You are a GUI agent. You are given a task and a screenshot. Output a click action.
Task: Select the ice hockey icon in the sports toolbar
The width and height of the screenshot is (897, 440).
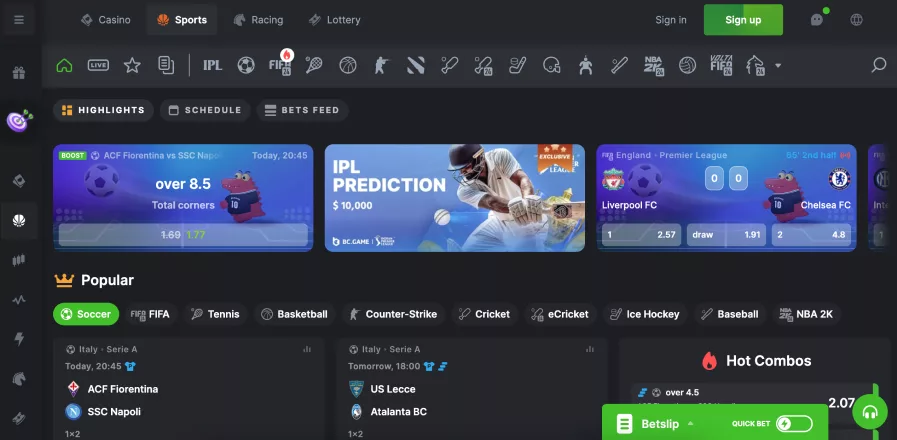tap(518, 65)
